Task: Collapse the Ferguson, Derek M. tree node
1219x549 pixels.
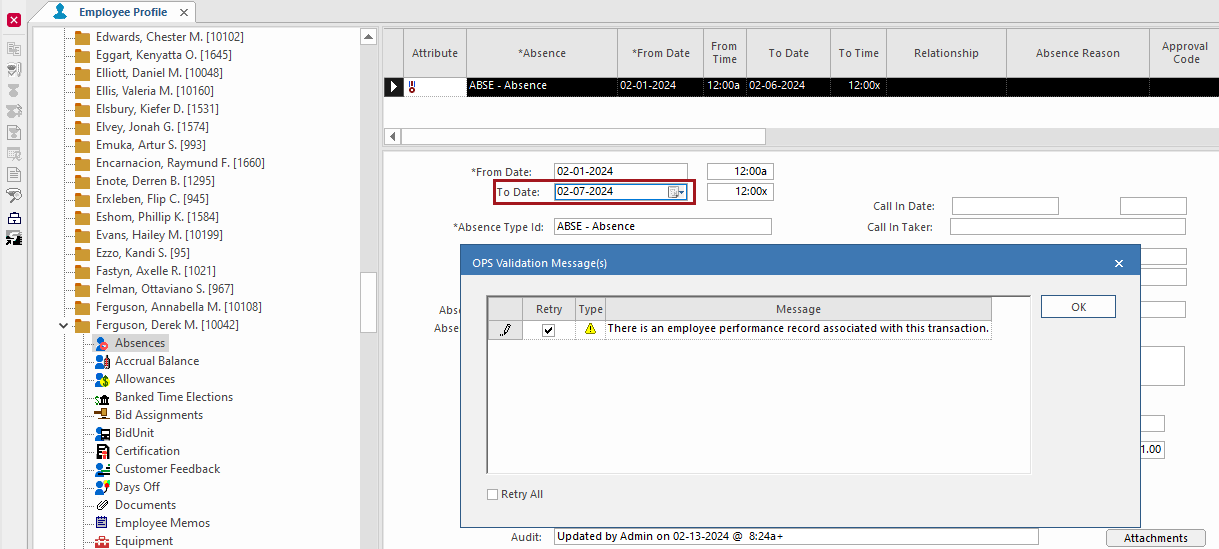Action: pos(64,325)
